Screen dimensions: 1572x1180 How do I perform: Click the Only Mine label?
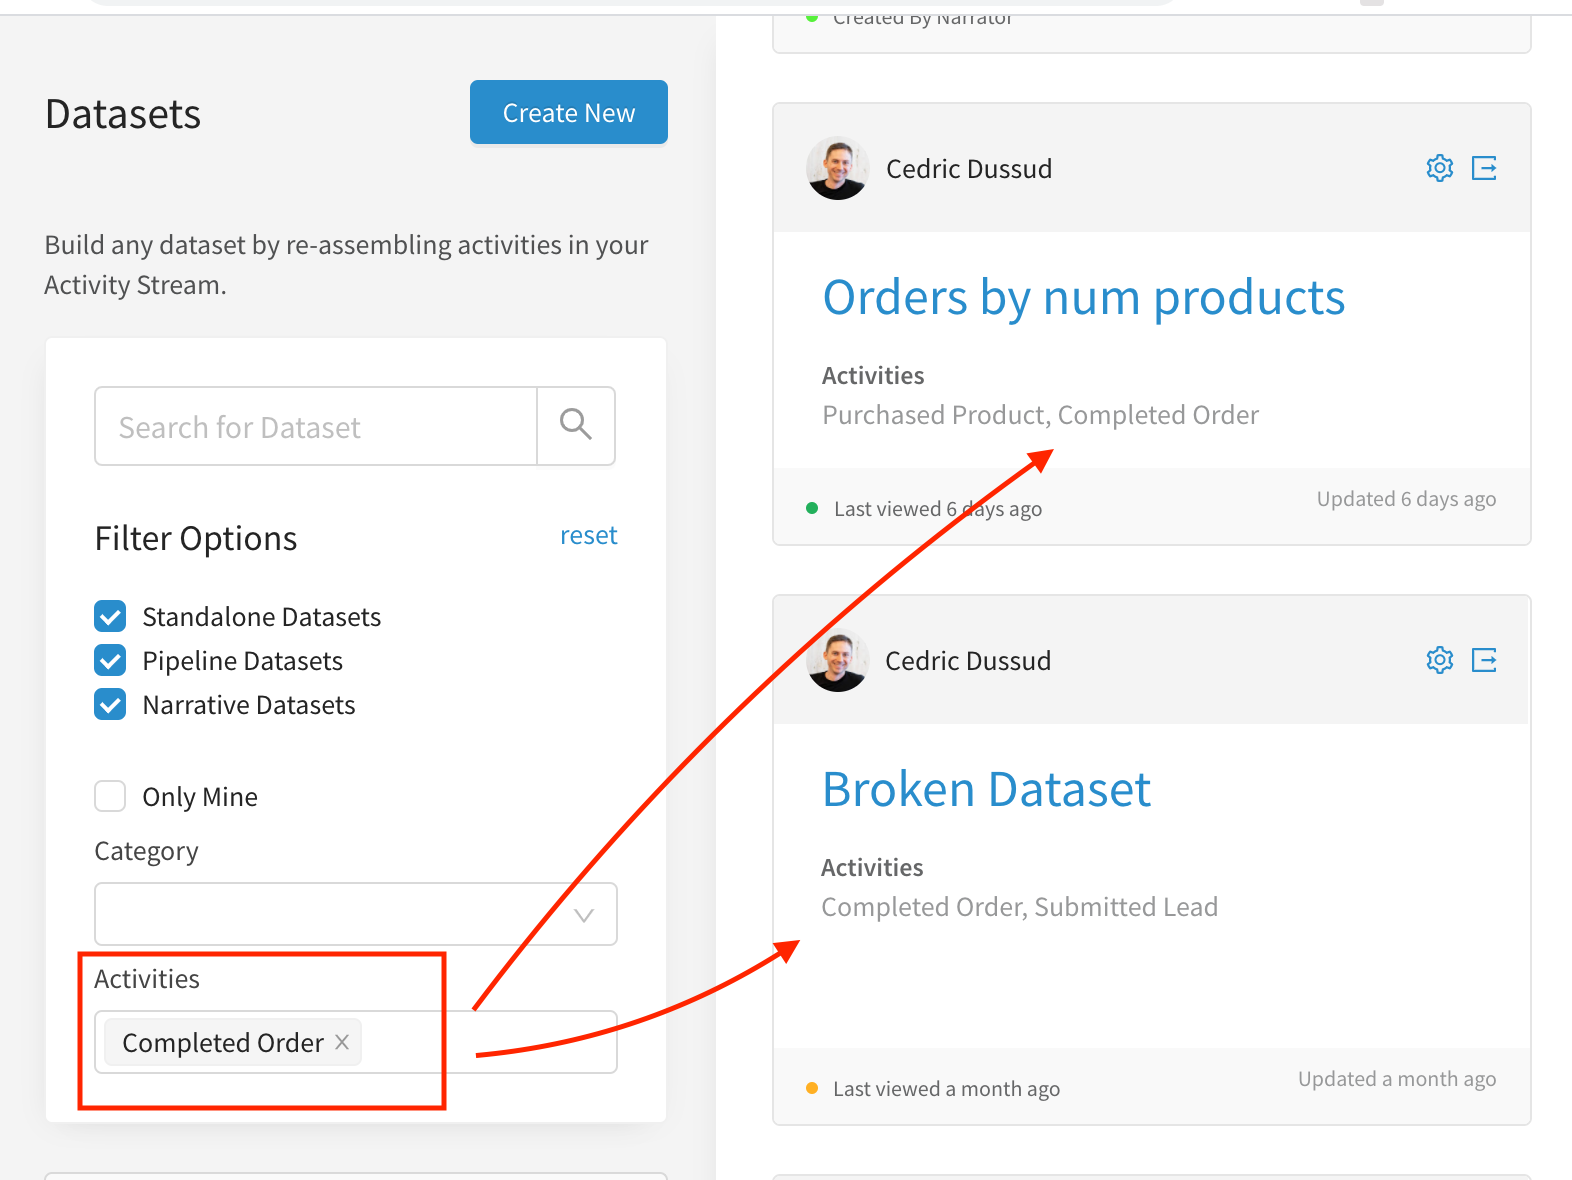coord(200,797)
